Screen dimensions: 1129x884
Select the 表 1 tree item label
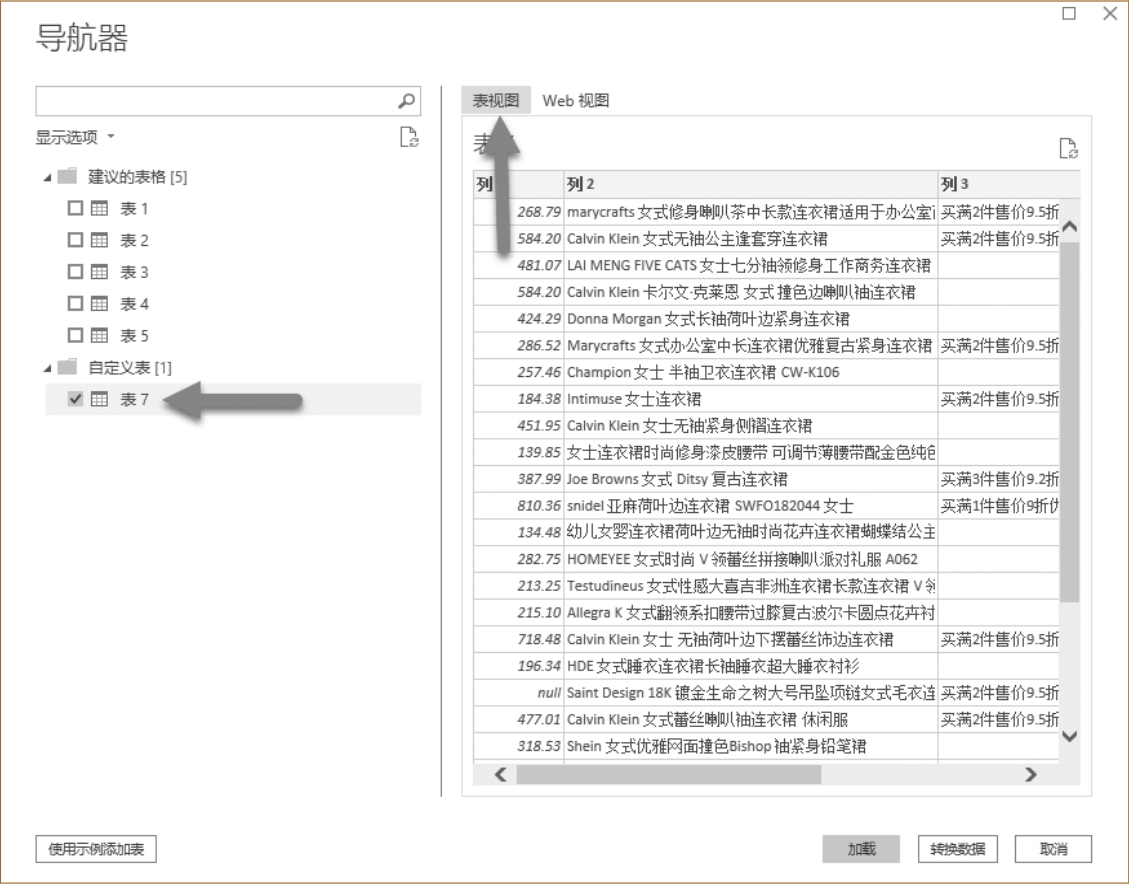(x=134, y=209)
